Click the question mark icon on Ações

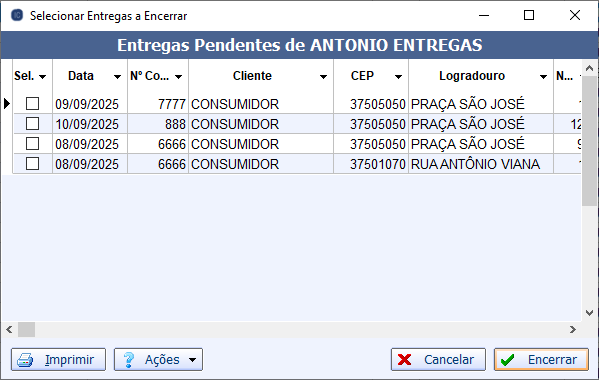pos(129,360)
